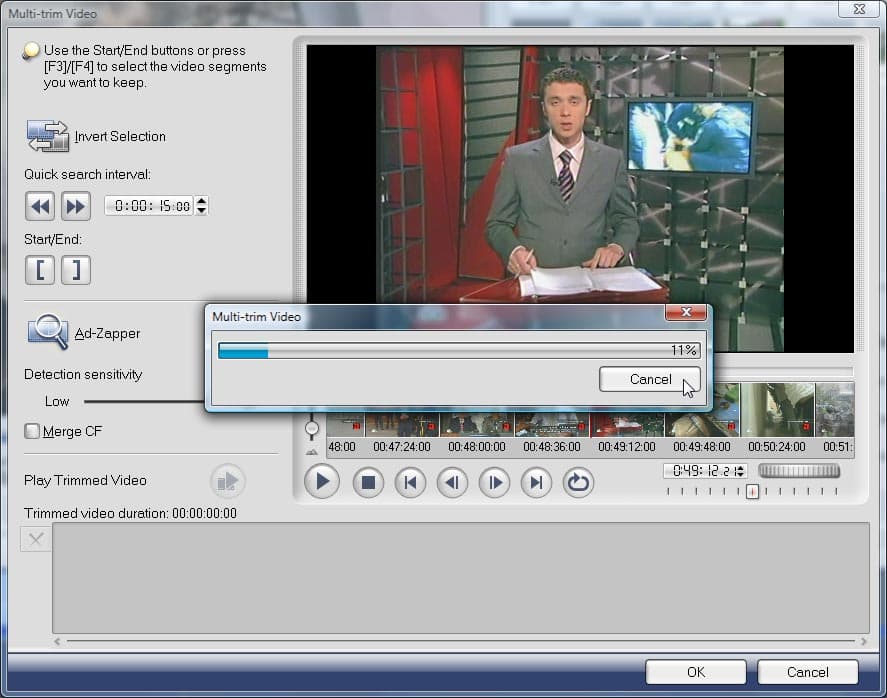Viewport: 887px width, 698px height.
Task: Click the hint lightbulb icon
Action: 31,50
